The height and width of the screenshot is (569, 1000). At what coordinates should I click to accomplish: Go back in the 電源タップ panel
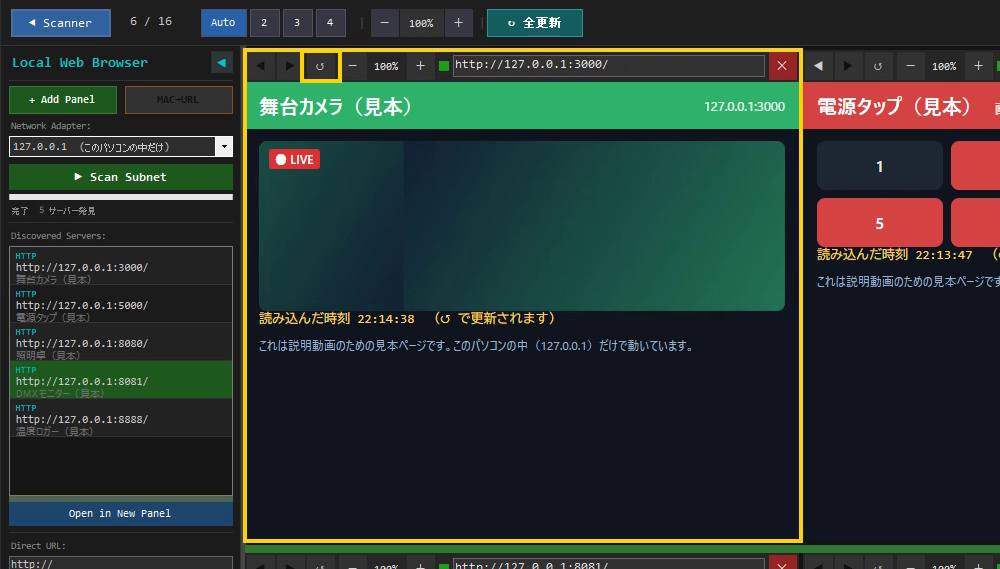(819, 66)
